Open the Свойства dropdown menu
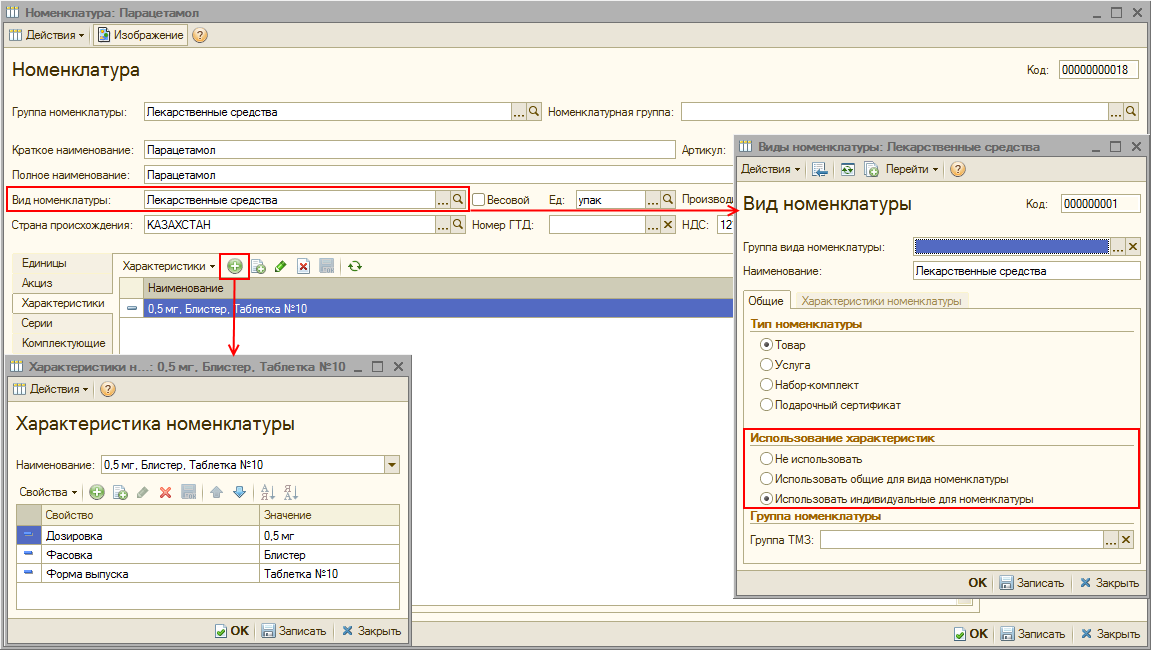The image size is (1151, 650). (x=48, y=492)
